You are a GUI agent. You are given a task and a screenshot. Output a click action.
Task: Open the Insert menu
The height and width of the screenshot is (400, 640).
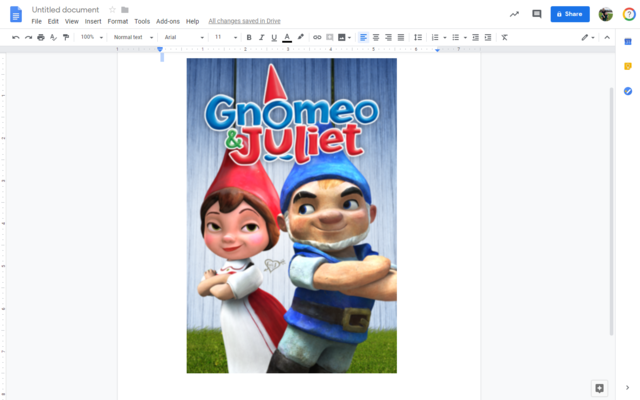pyautogui.click(x=93, y=21)
